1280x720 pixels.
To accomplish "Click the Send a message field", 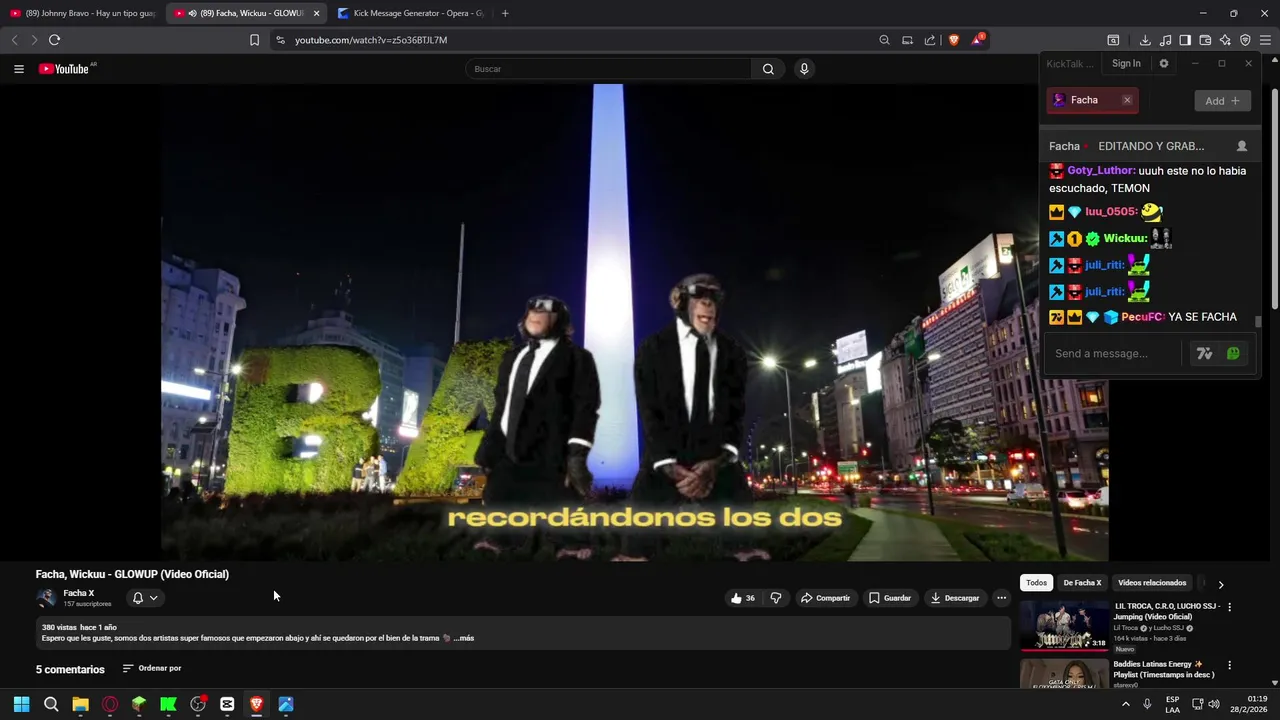I will pyautogui.click(x=1113, y=353).
